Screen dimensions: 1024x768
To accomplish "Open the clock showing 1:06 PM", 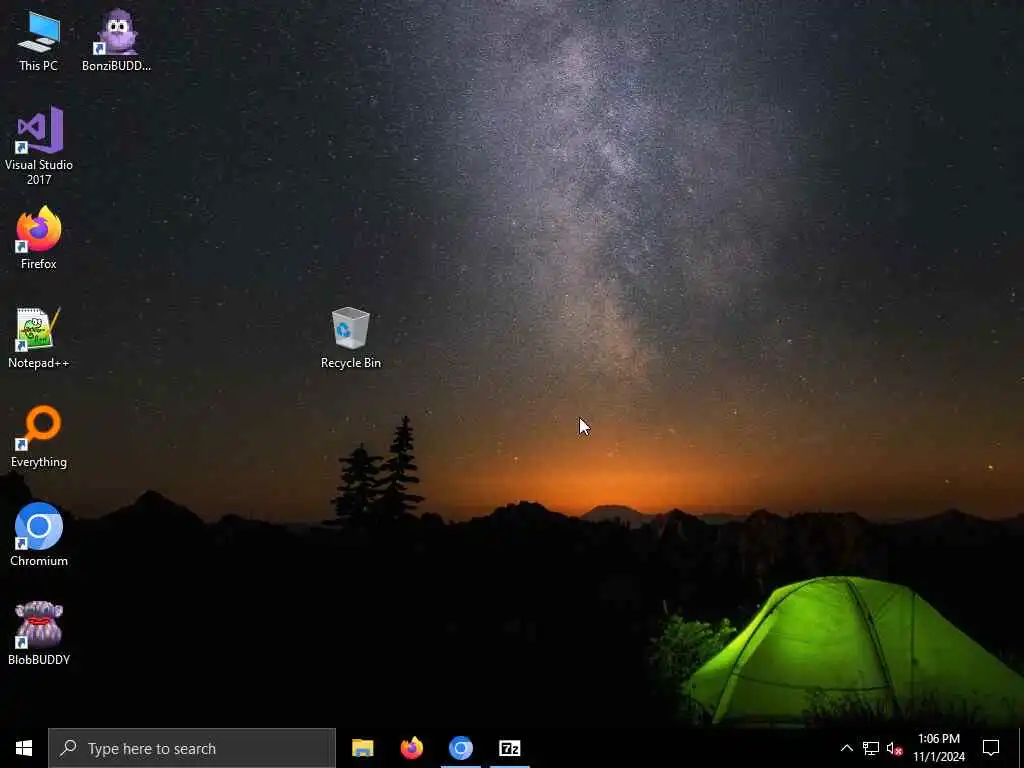I will point(938,748).
